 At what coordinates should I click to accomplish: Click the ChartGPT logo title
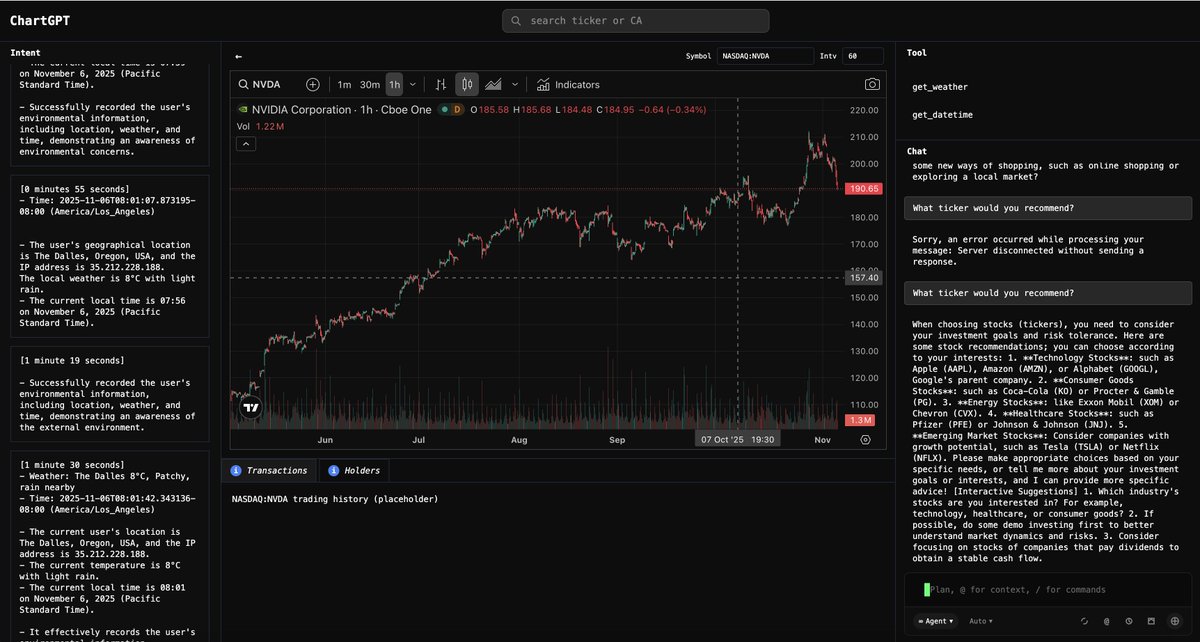[x=40, y=21]
